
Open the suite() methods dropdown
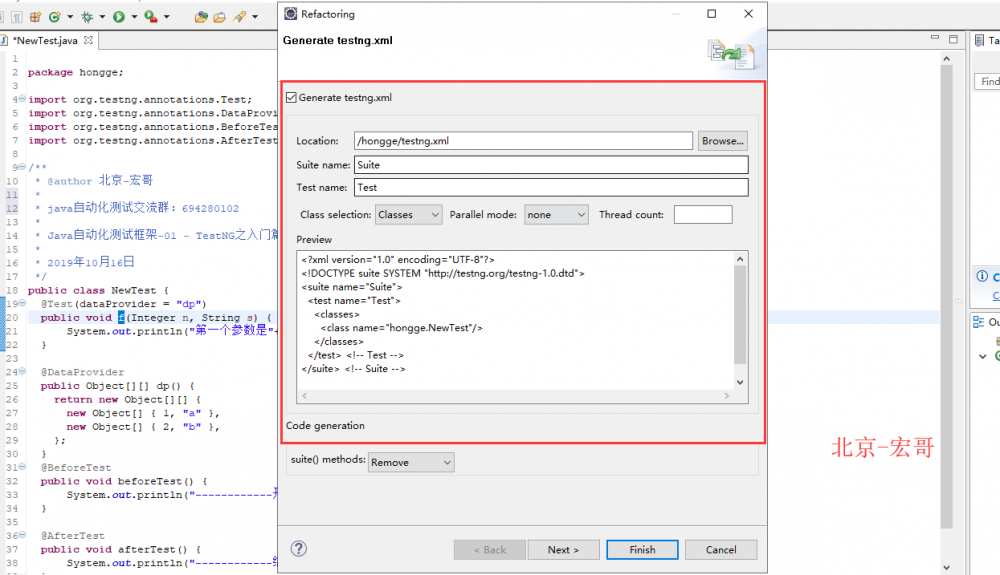(x=411, y=462)
